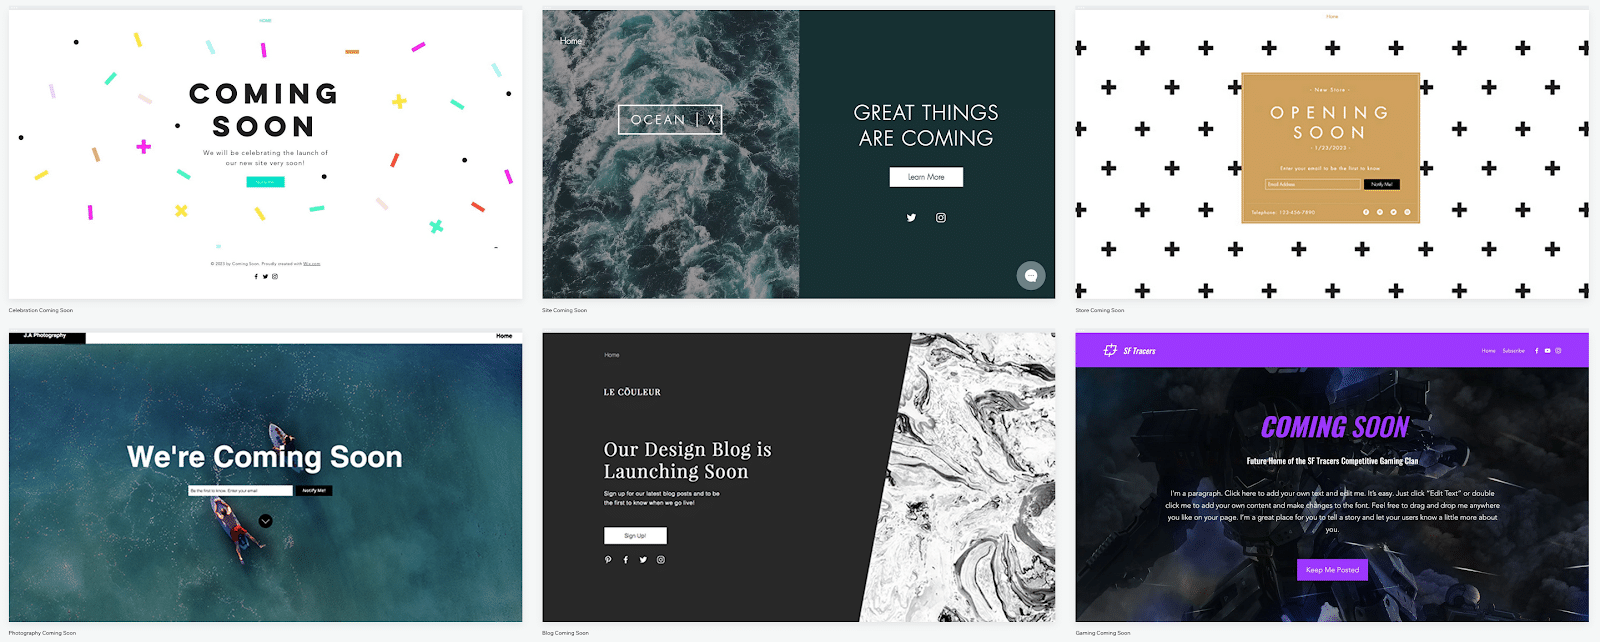1600x642 pixels.
Task: Click the Sign Up! button on design blog
Action: (x=635, y=536)
